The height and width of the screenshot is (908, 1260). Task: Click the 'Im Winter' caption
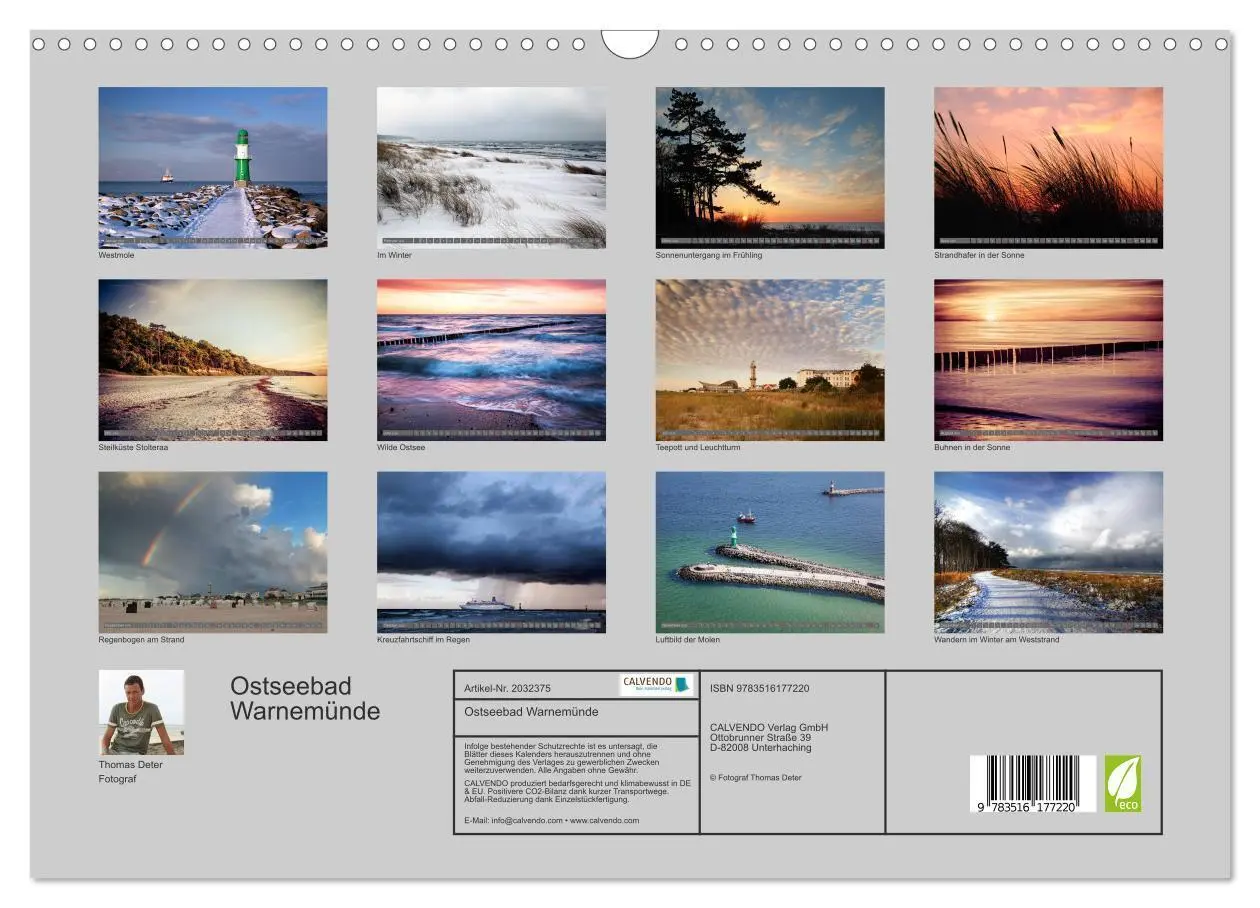click(394, 255)
